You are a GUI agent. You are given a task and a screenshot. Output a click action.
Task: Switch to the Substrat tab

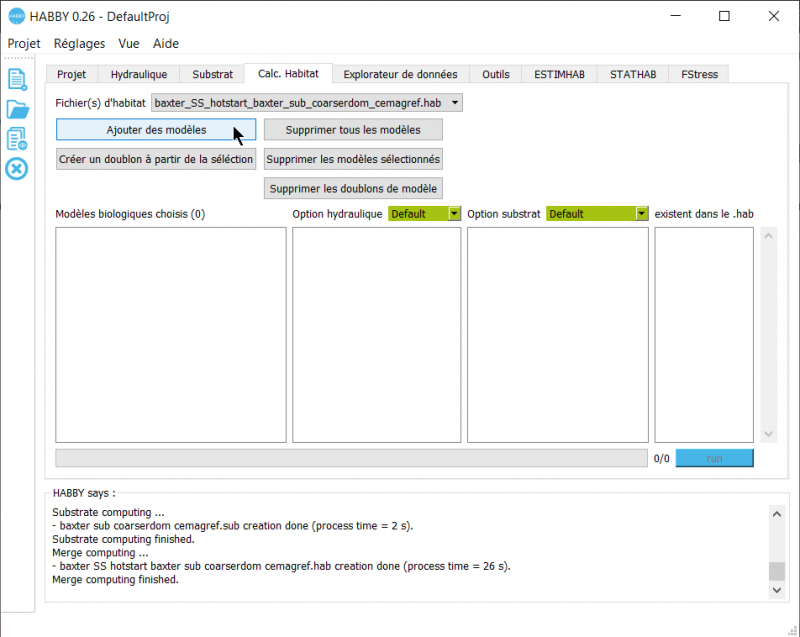click(212, 73)
